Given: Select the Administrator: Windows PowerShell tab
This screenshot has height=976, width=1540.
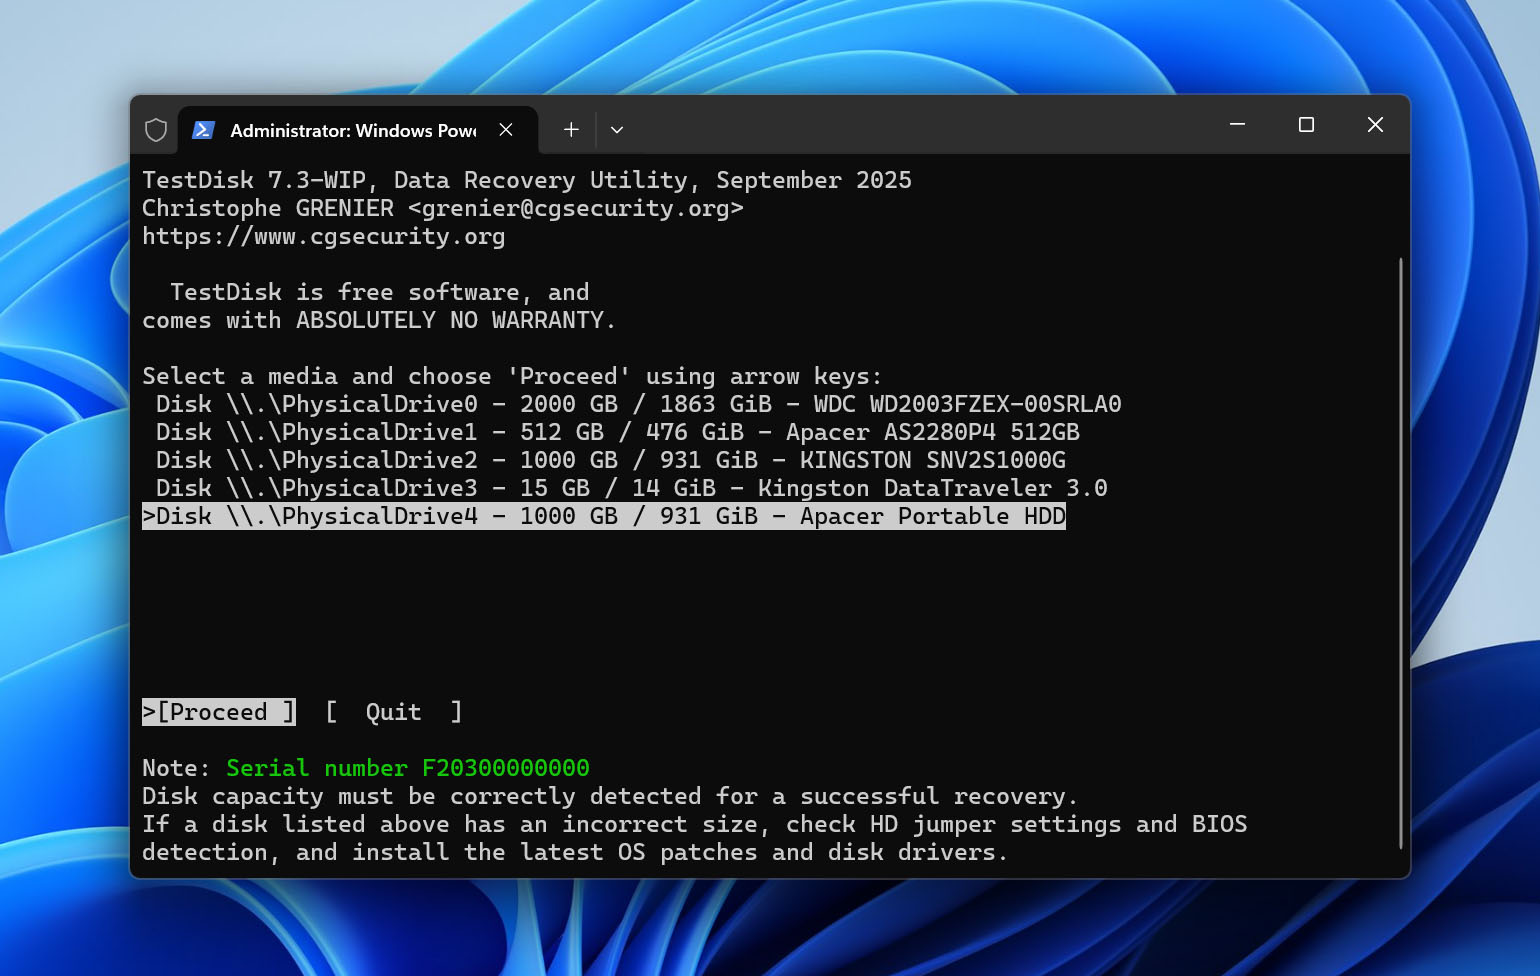Looking at the screenshot, I should pyautogui.click(x=358, y=130).
